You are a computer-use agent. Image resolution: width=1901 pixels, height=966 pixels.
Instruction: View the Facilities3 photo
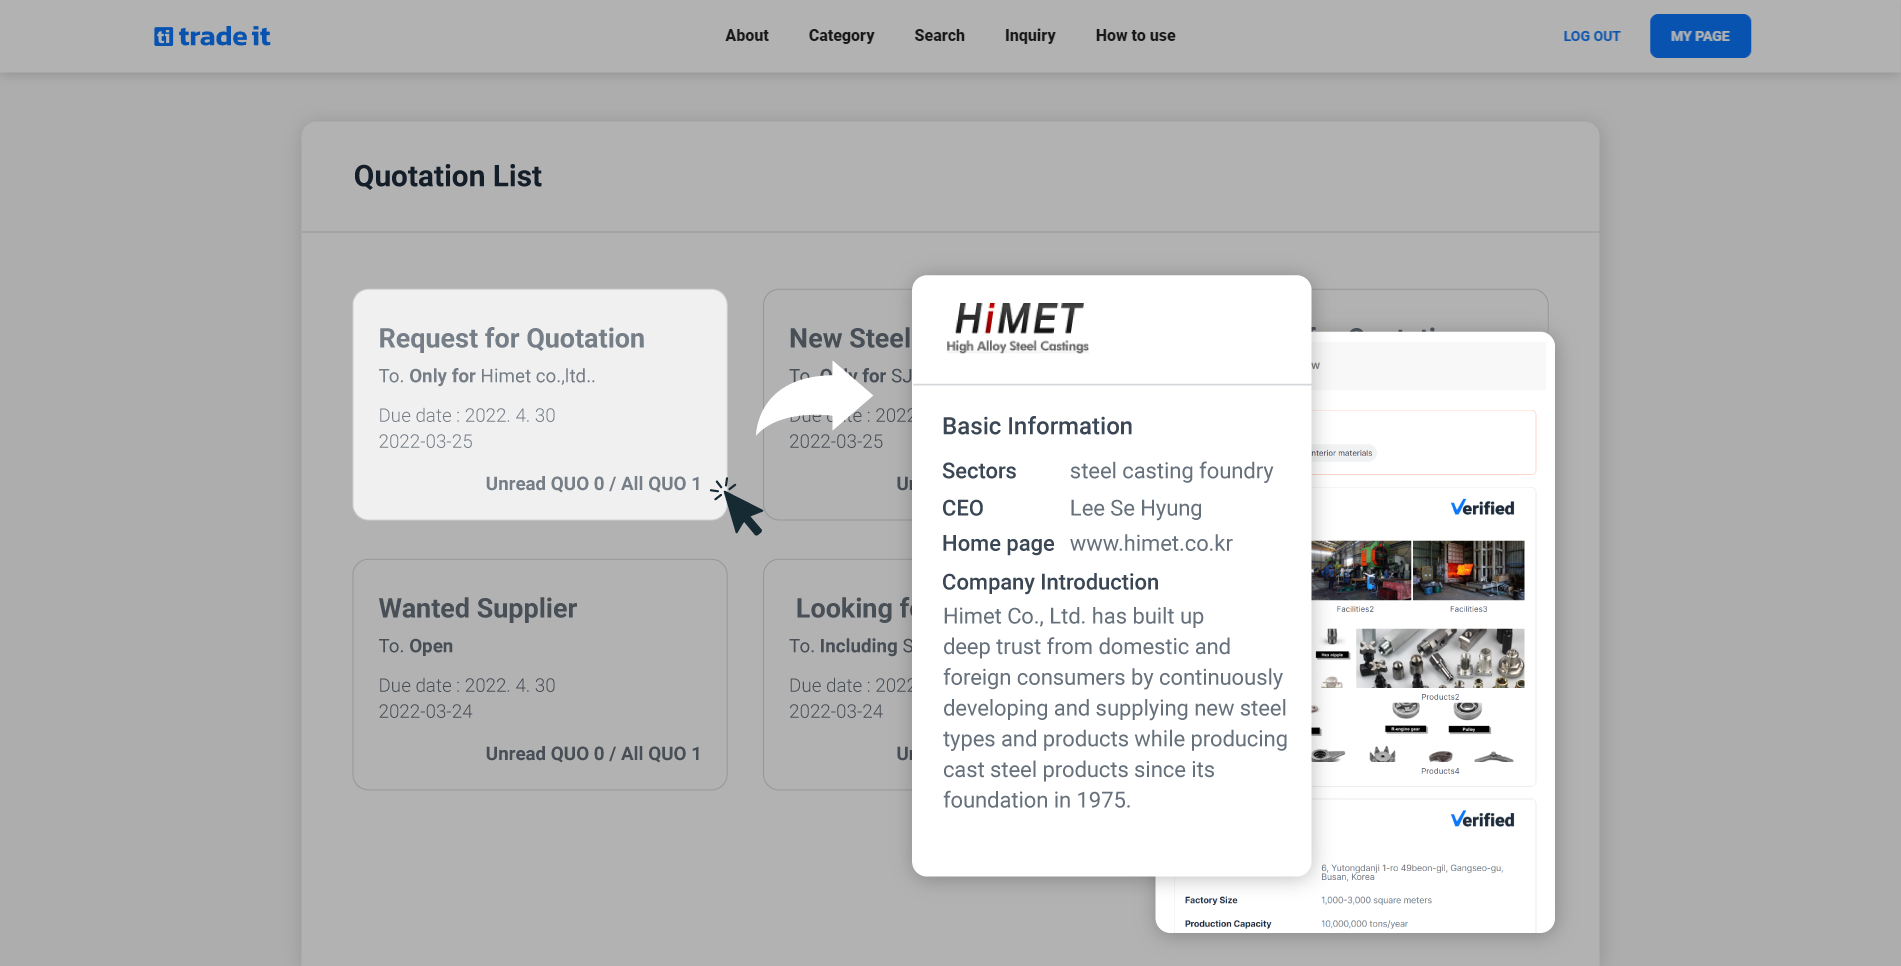coord(1468,570)
